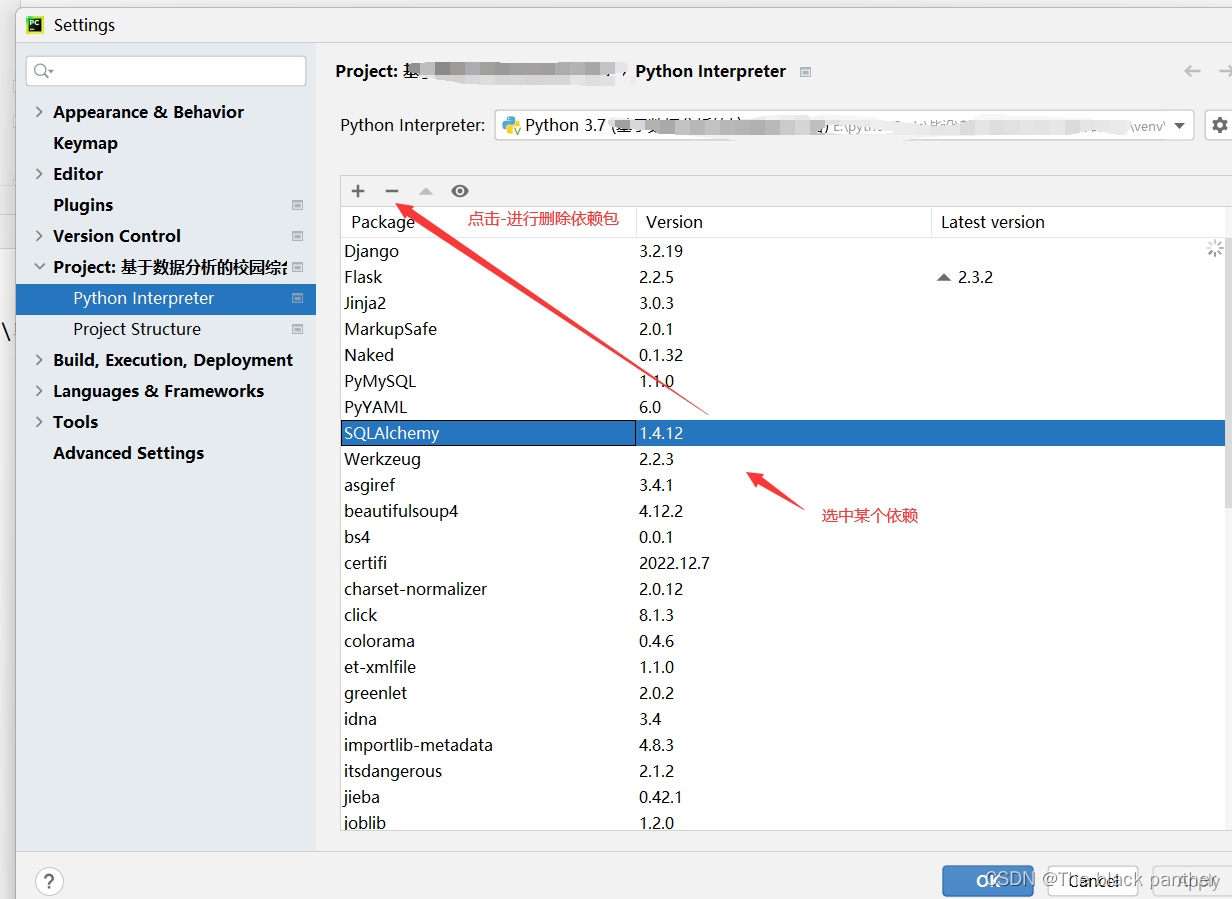
Task: Click the Cancel button
Action: pos(1093,881)
